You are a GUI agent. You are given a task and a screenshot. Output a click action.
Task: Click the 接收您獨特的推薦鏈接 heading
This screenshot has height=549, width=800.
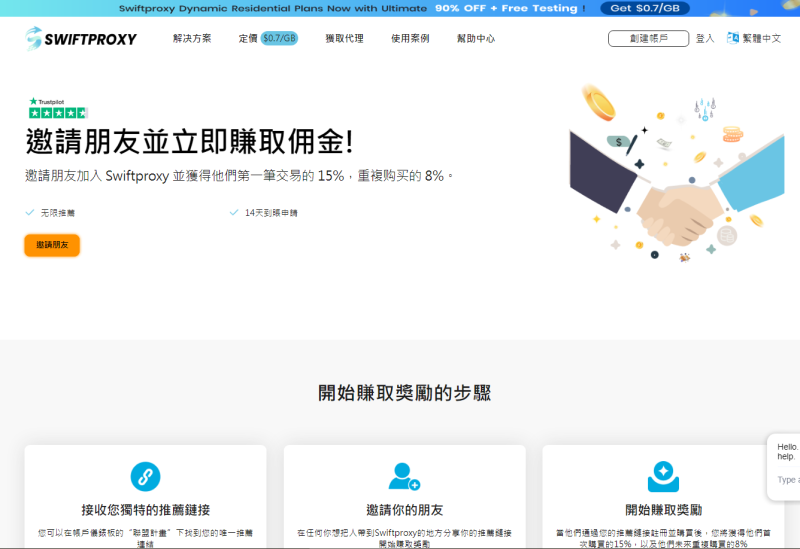click(x=145, y=510)
